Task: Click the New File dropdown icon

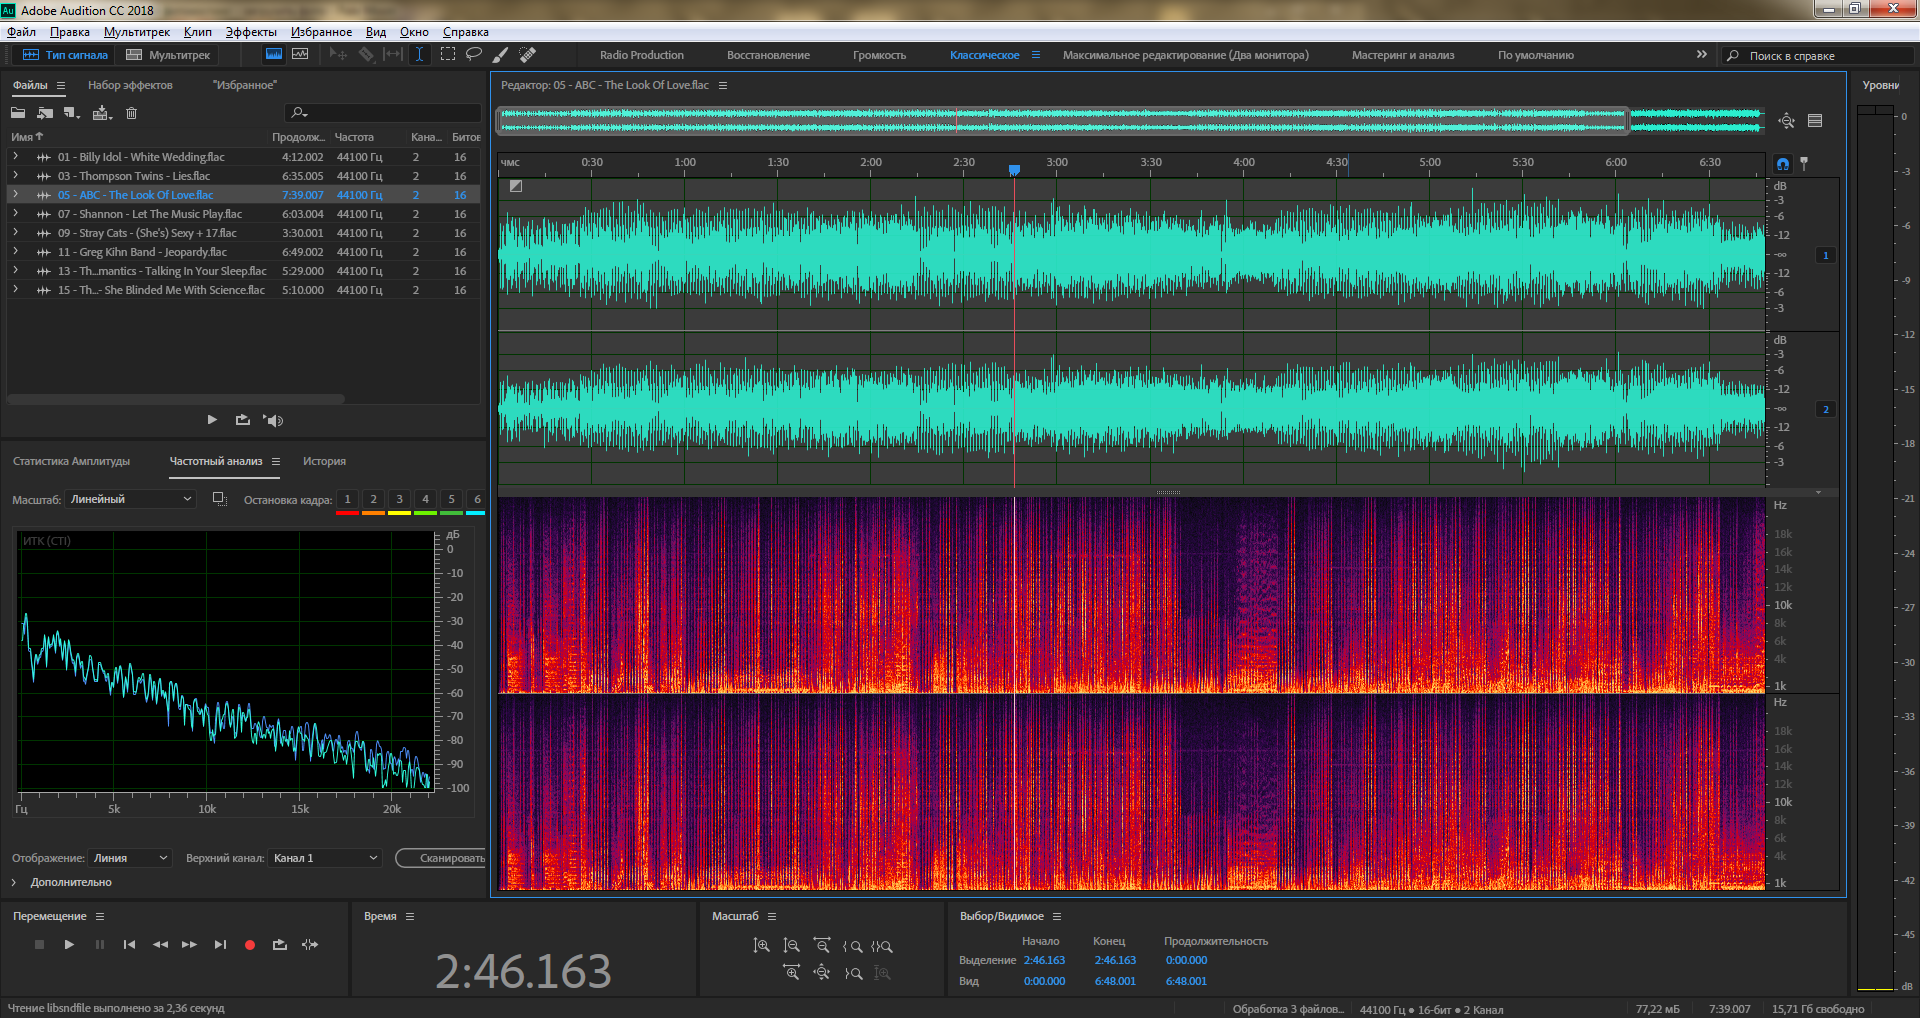Action: click(x=72, y=113)
